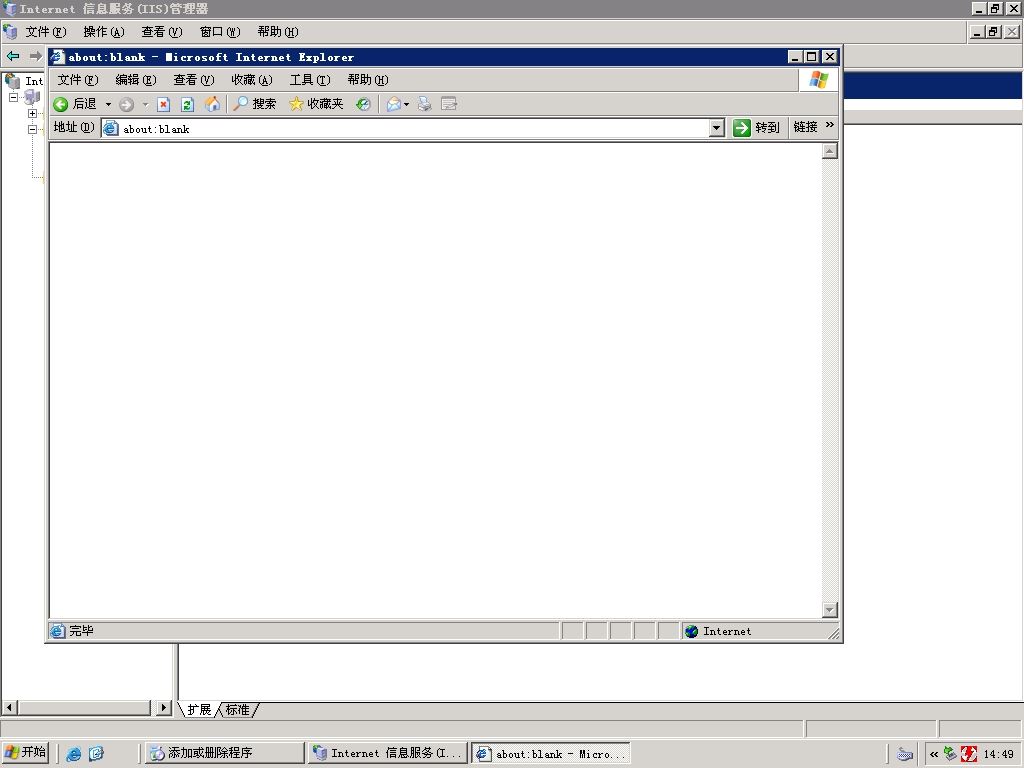Launch Internet Explorer from quick launch
The width and height of the screenshot is (1024, 768).
(x=74, y=754)
